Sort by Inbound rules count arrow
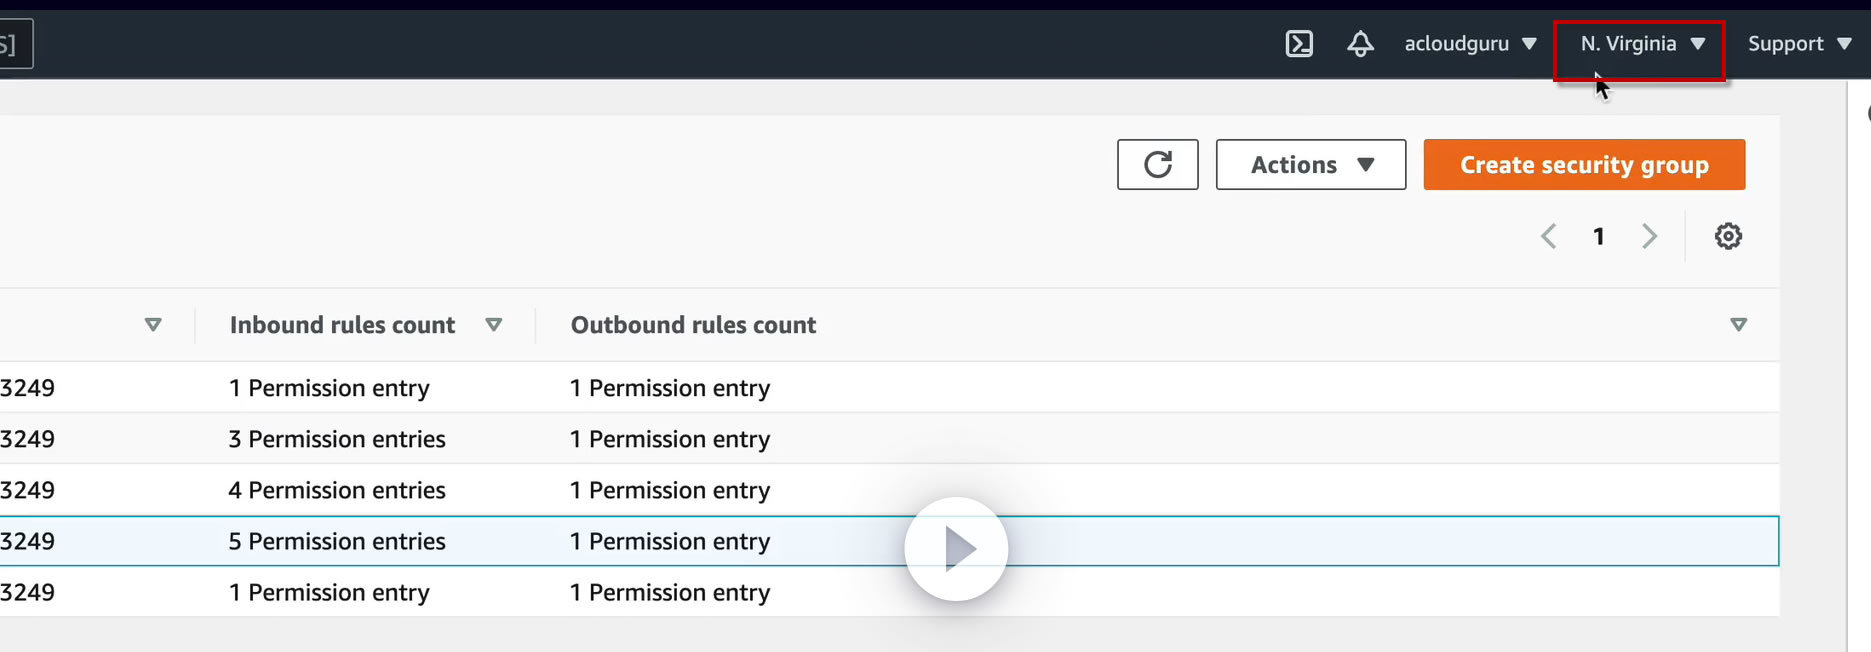 493,325
